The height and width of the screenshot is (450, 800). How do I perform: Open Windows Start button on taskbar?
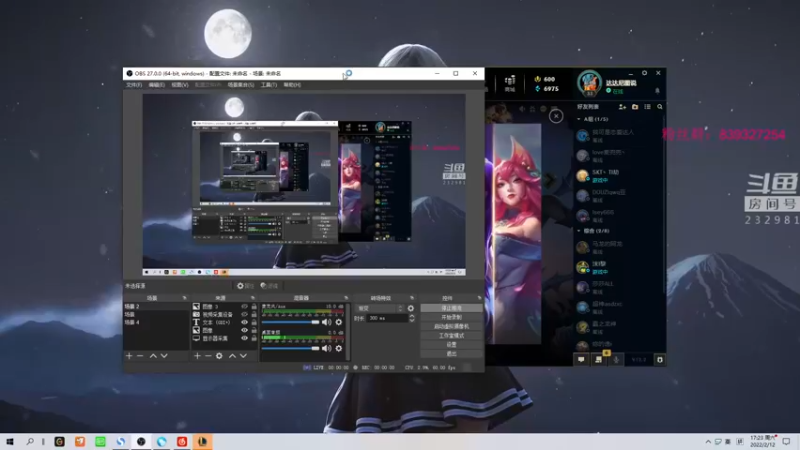[x=10, y=442]
